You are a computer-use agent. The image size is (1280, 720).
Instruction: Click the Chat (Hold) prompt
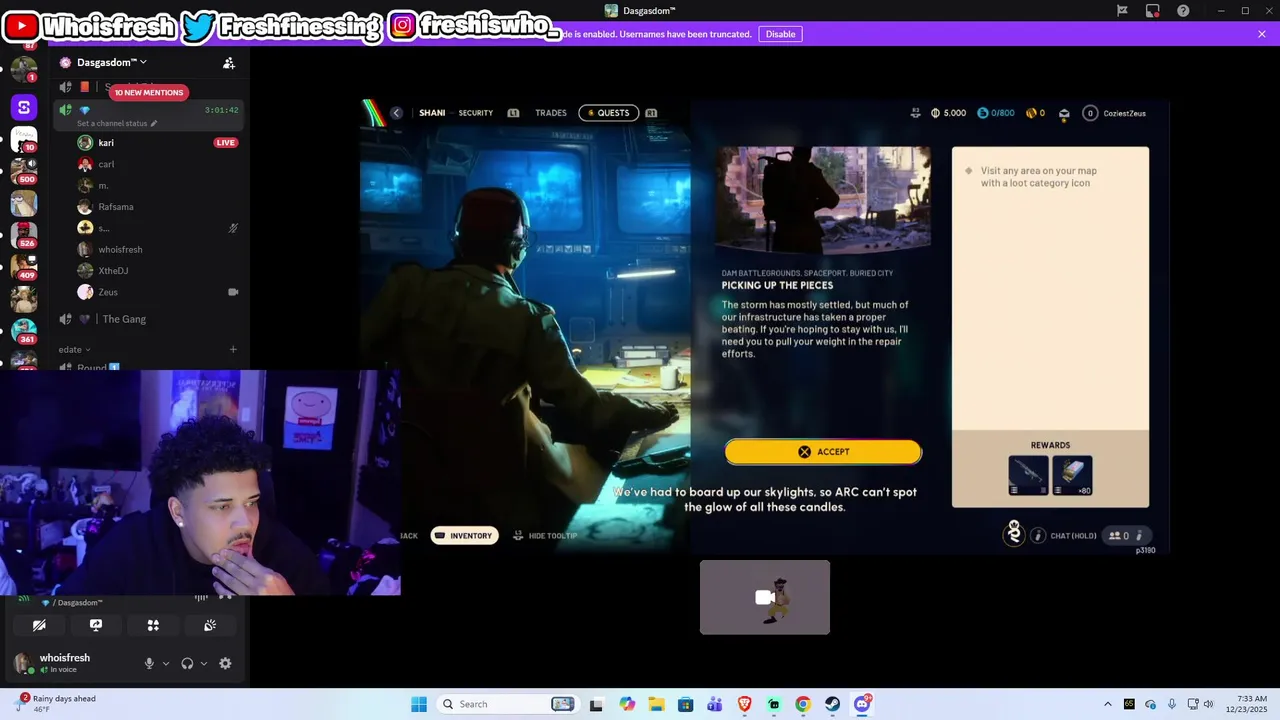[x=1065, y=536]
